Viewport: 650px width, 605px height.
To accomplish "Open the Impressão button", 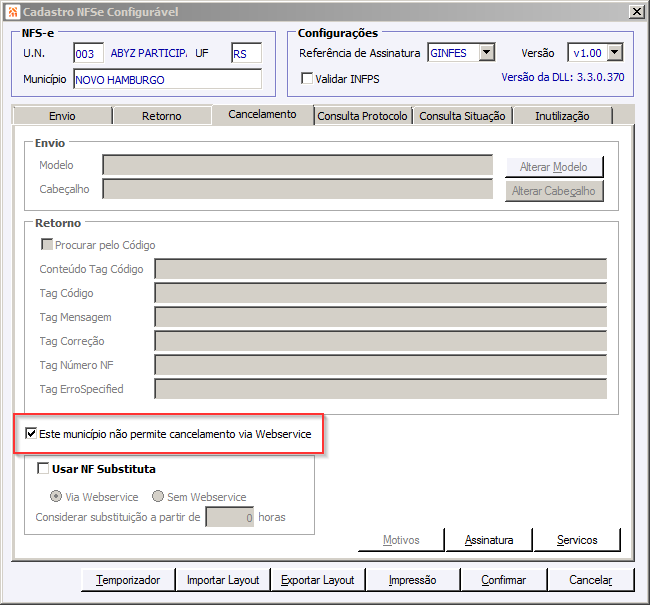I will tap(412, 580).
